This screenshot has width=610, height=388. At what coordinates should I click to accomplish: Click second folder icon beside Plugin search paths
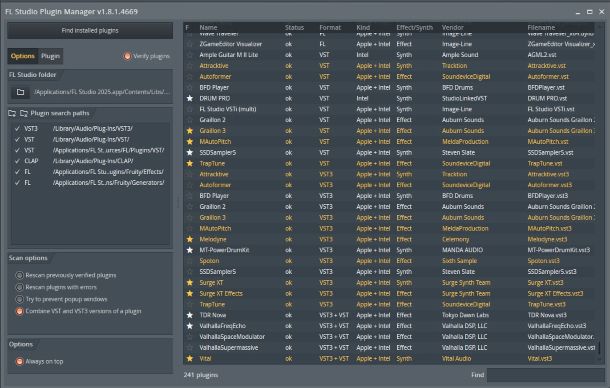(x=24, y=113)
